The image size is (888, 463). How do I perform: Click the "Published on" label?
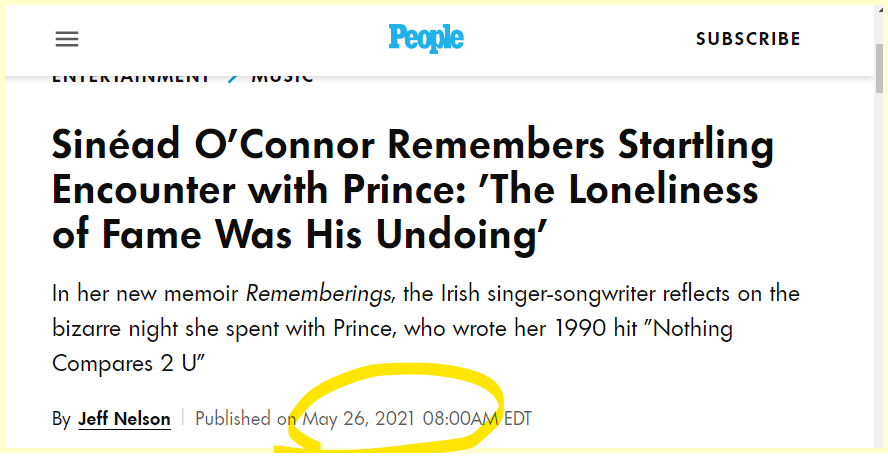pyautogui.click(x=246, y=418)
